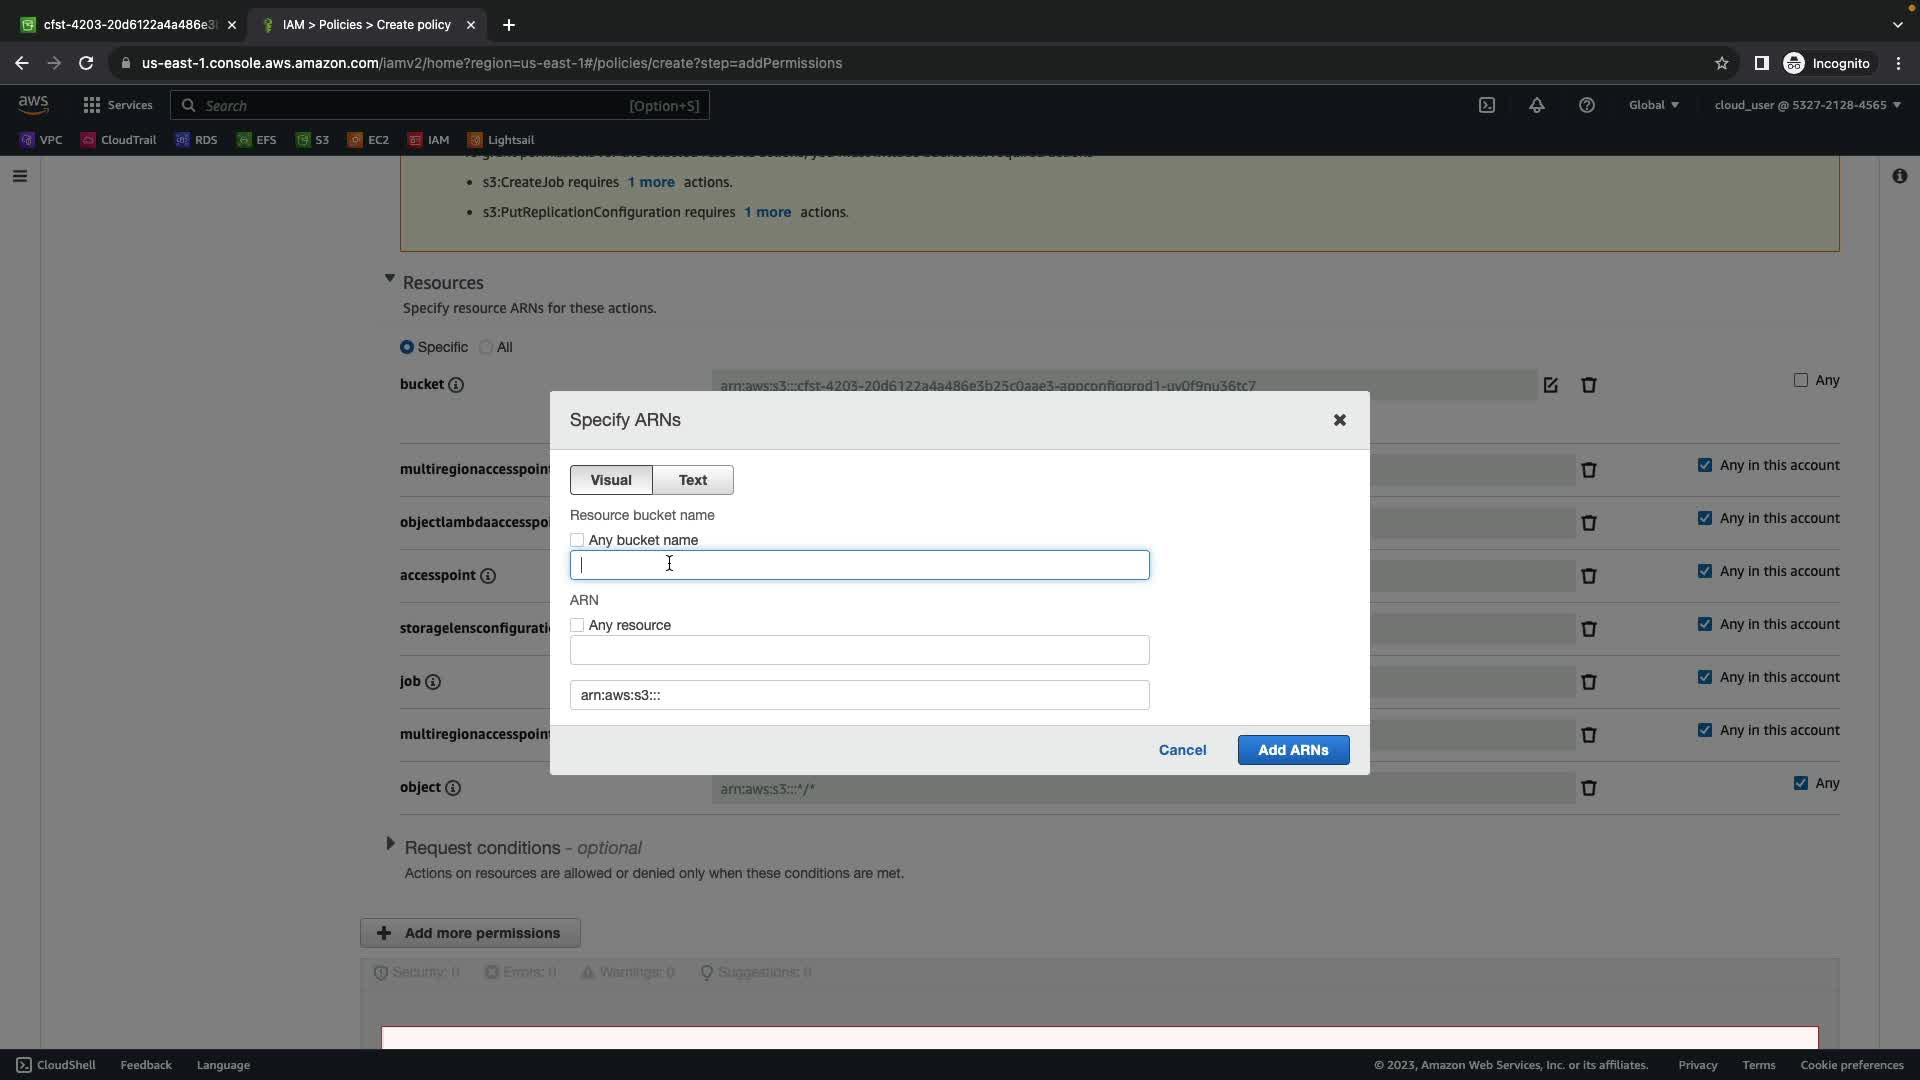Image resolution: width=1920 pixels, height=1080 pixels.
Task: Uncheck Any in this account for job
Action: [x=1705, y=677]
